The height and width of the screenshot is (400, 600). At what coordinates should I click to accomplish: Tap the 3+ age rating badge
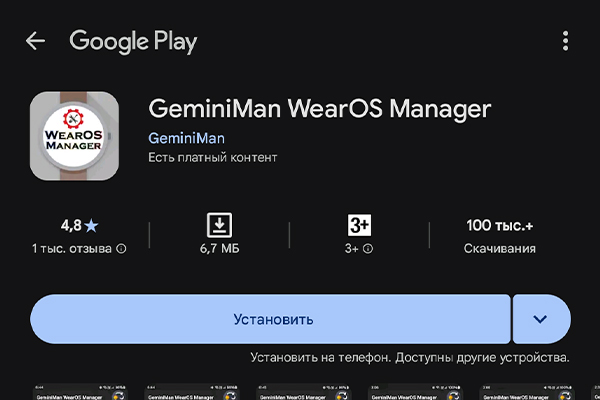point(359,225)
